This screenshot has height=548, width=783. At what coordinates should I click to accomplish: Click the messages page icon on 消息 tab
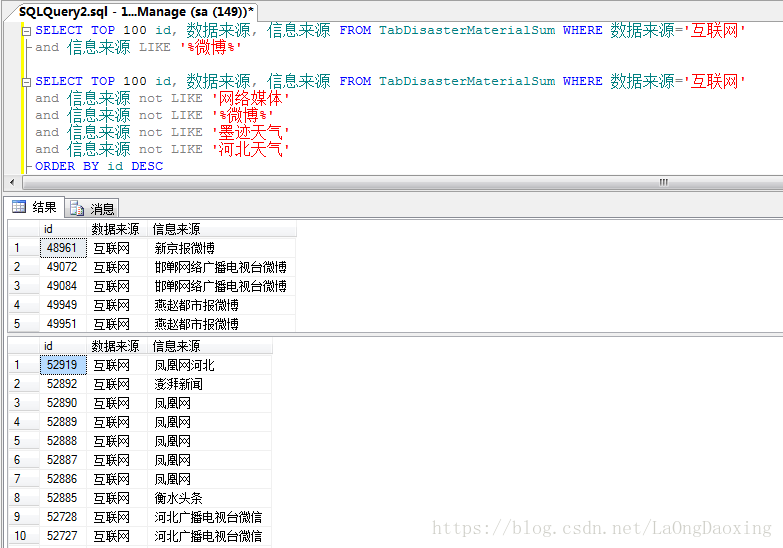coord(76,208)
